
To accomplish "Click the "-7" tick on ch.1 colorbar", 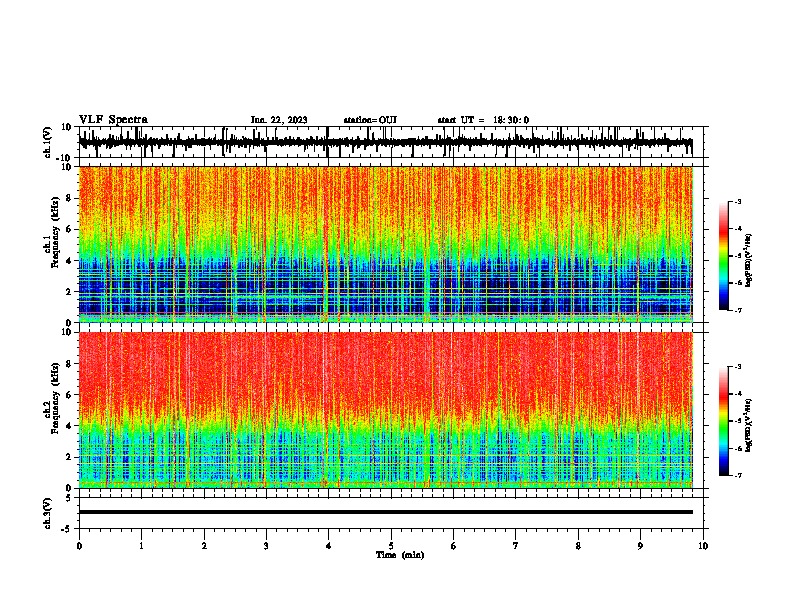I will (737, 310).
